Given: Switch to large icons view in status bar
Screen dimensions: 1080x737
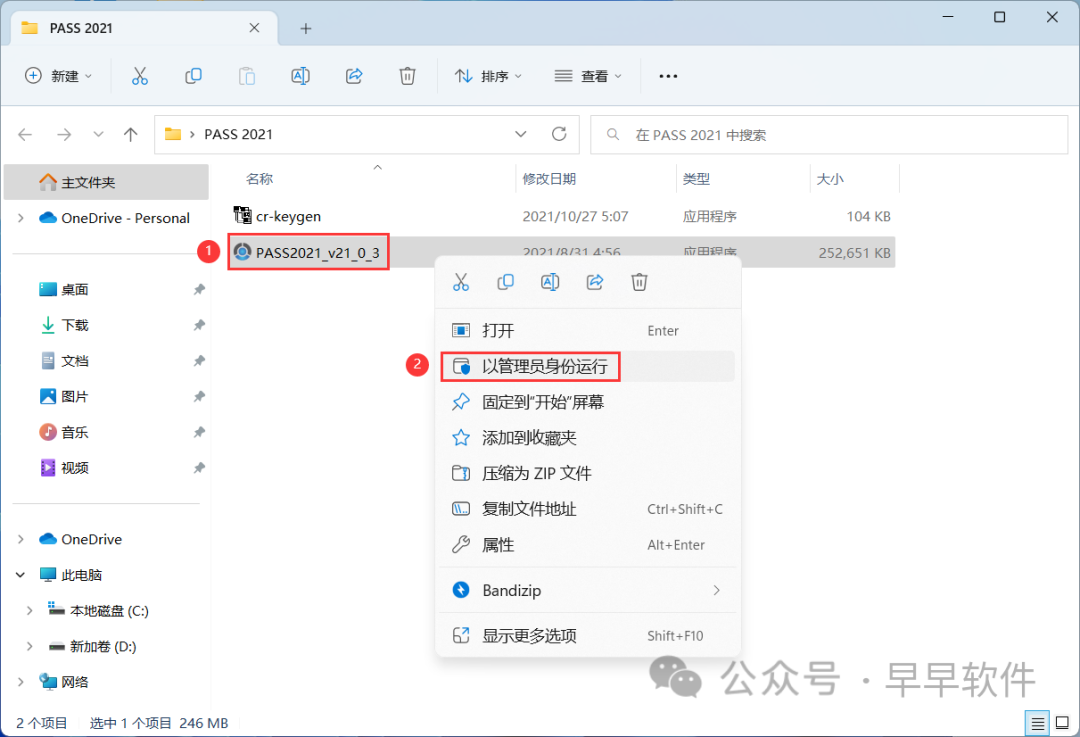Looking at the screenshot, I should point(1061,723).
